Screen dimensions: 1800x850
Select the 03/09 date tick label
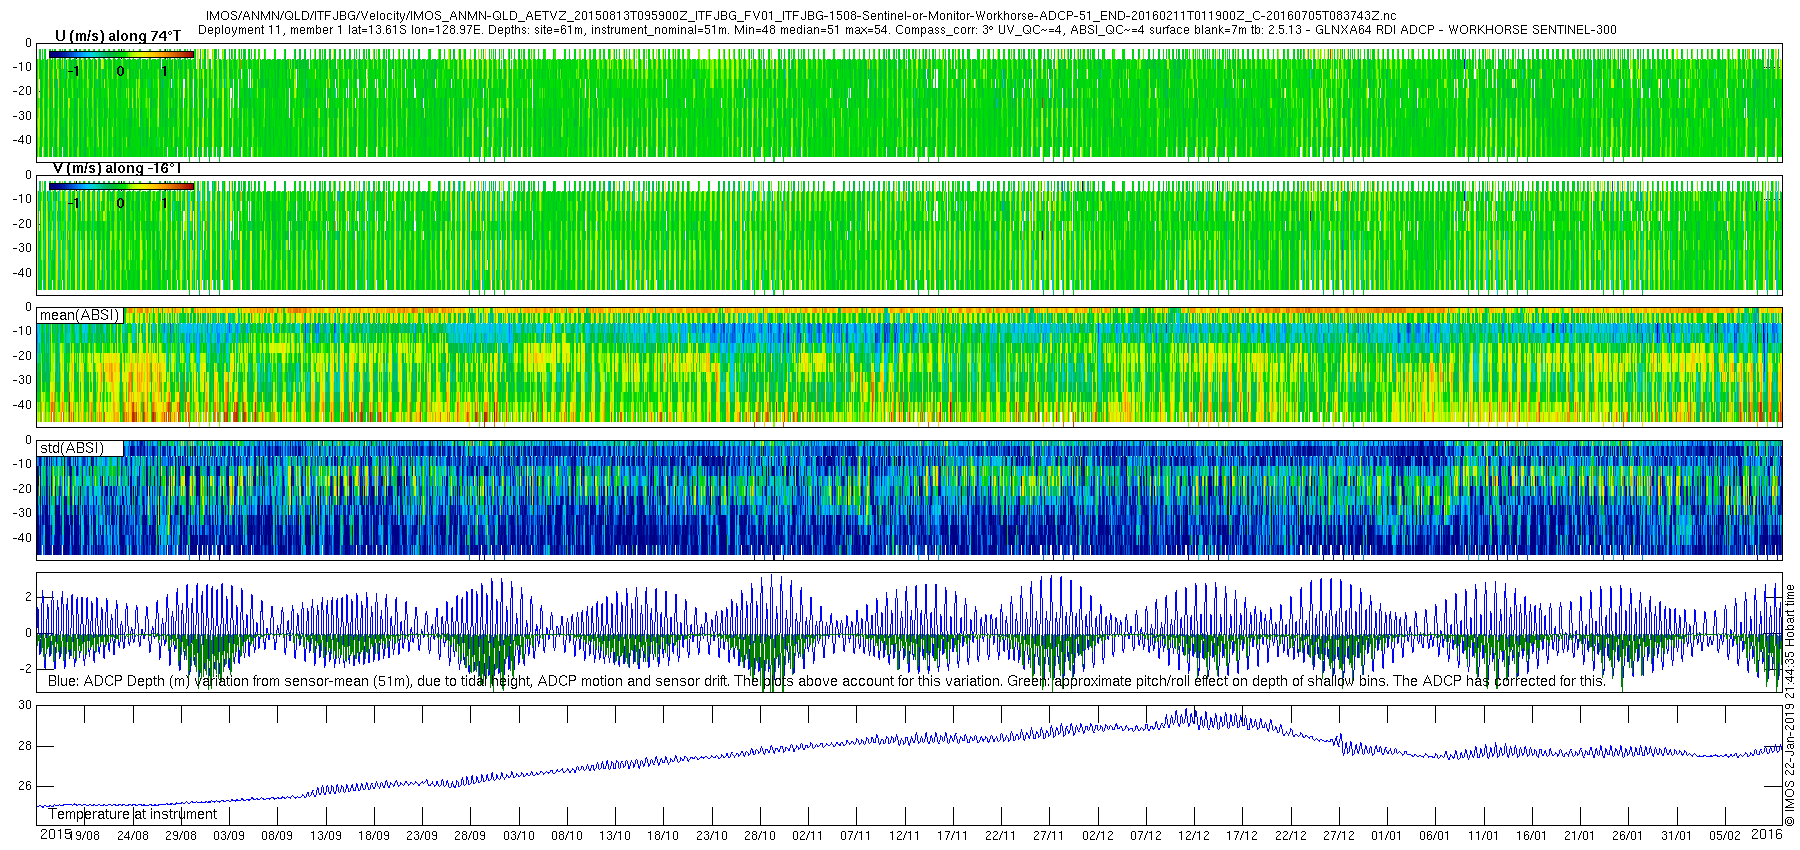(x=229, y=836)
